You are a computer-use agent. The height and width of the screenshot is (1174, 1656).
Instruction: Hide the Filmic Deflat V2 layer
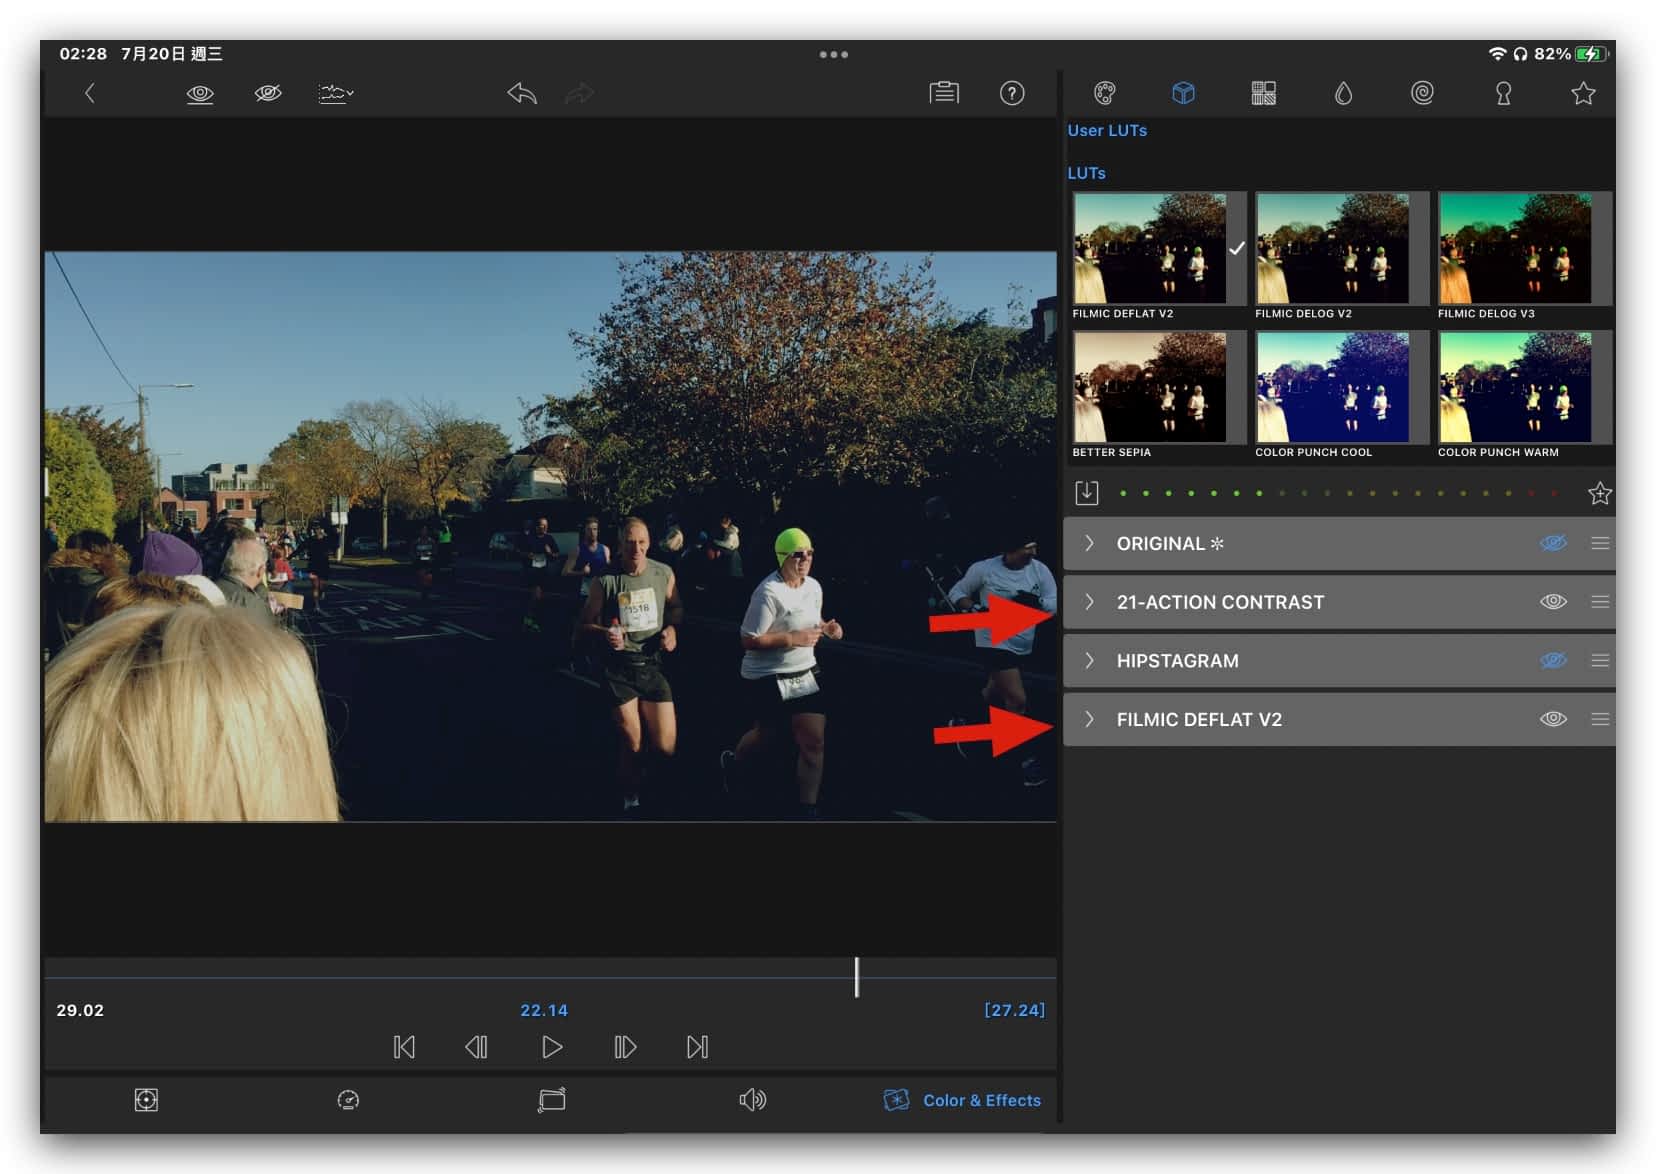tap(1552, 719)
